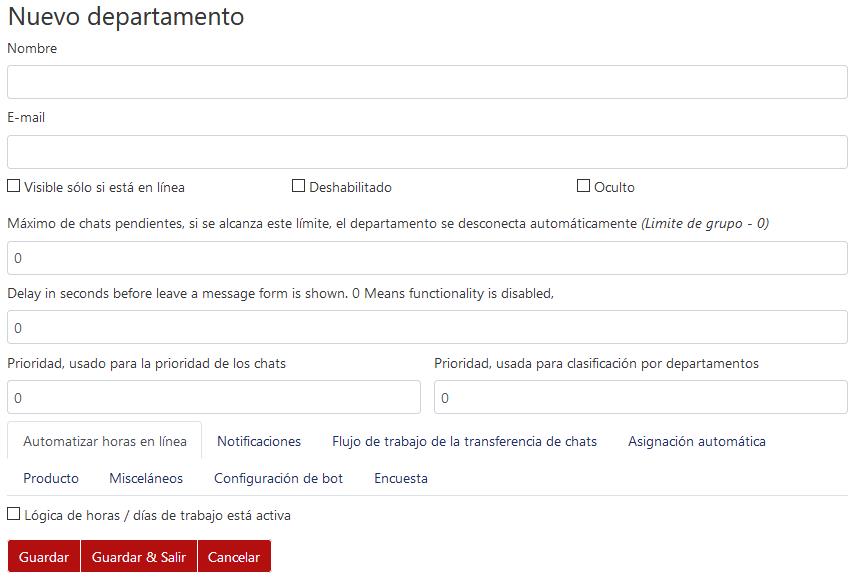Select the chat priority input field
The image size is (854, 578).
tap(213, 398)
